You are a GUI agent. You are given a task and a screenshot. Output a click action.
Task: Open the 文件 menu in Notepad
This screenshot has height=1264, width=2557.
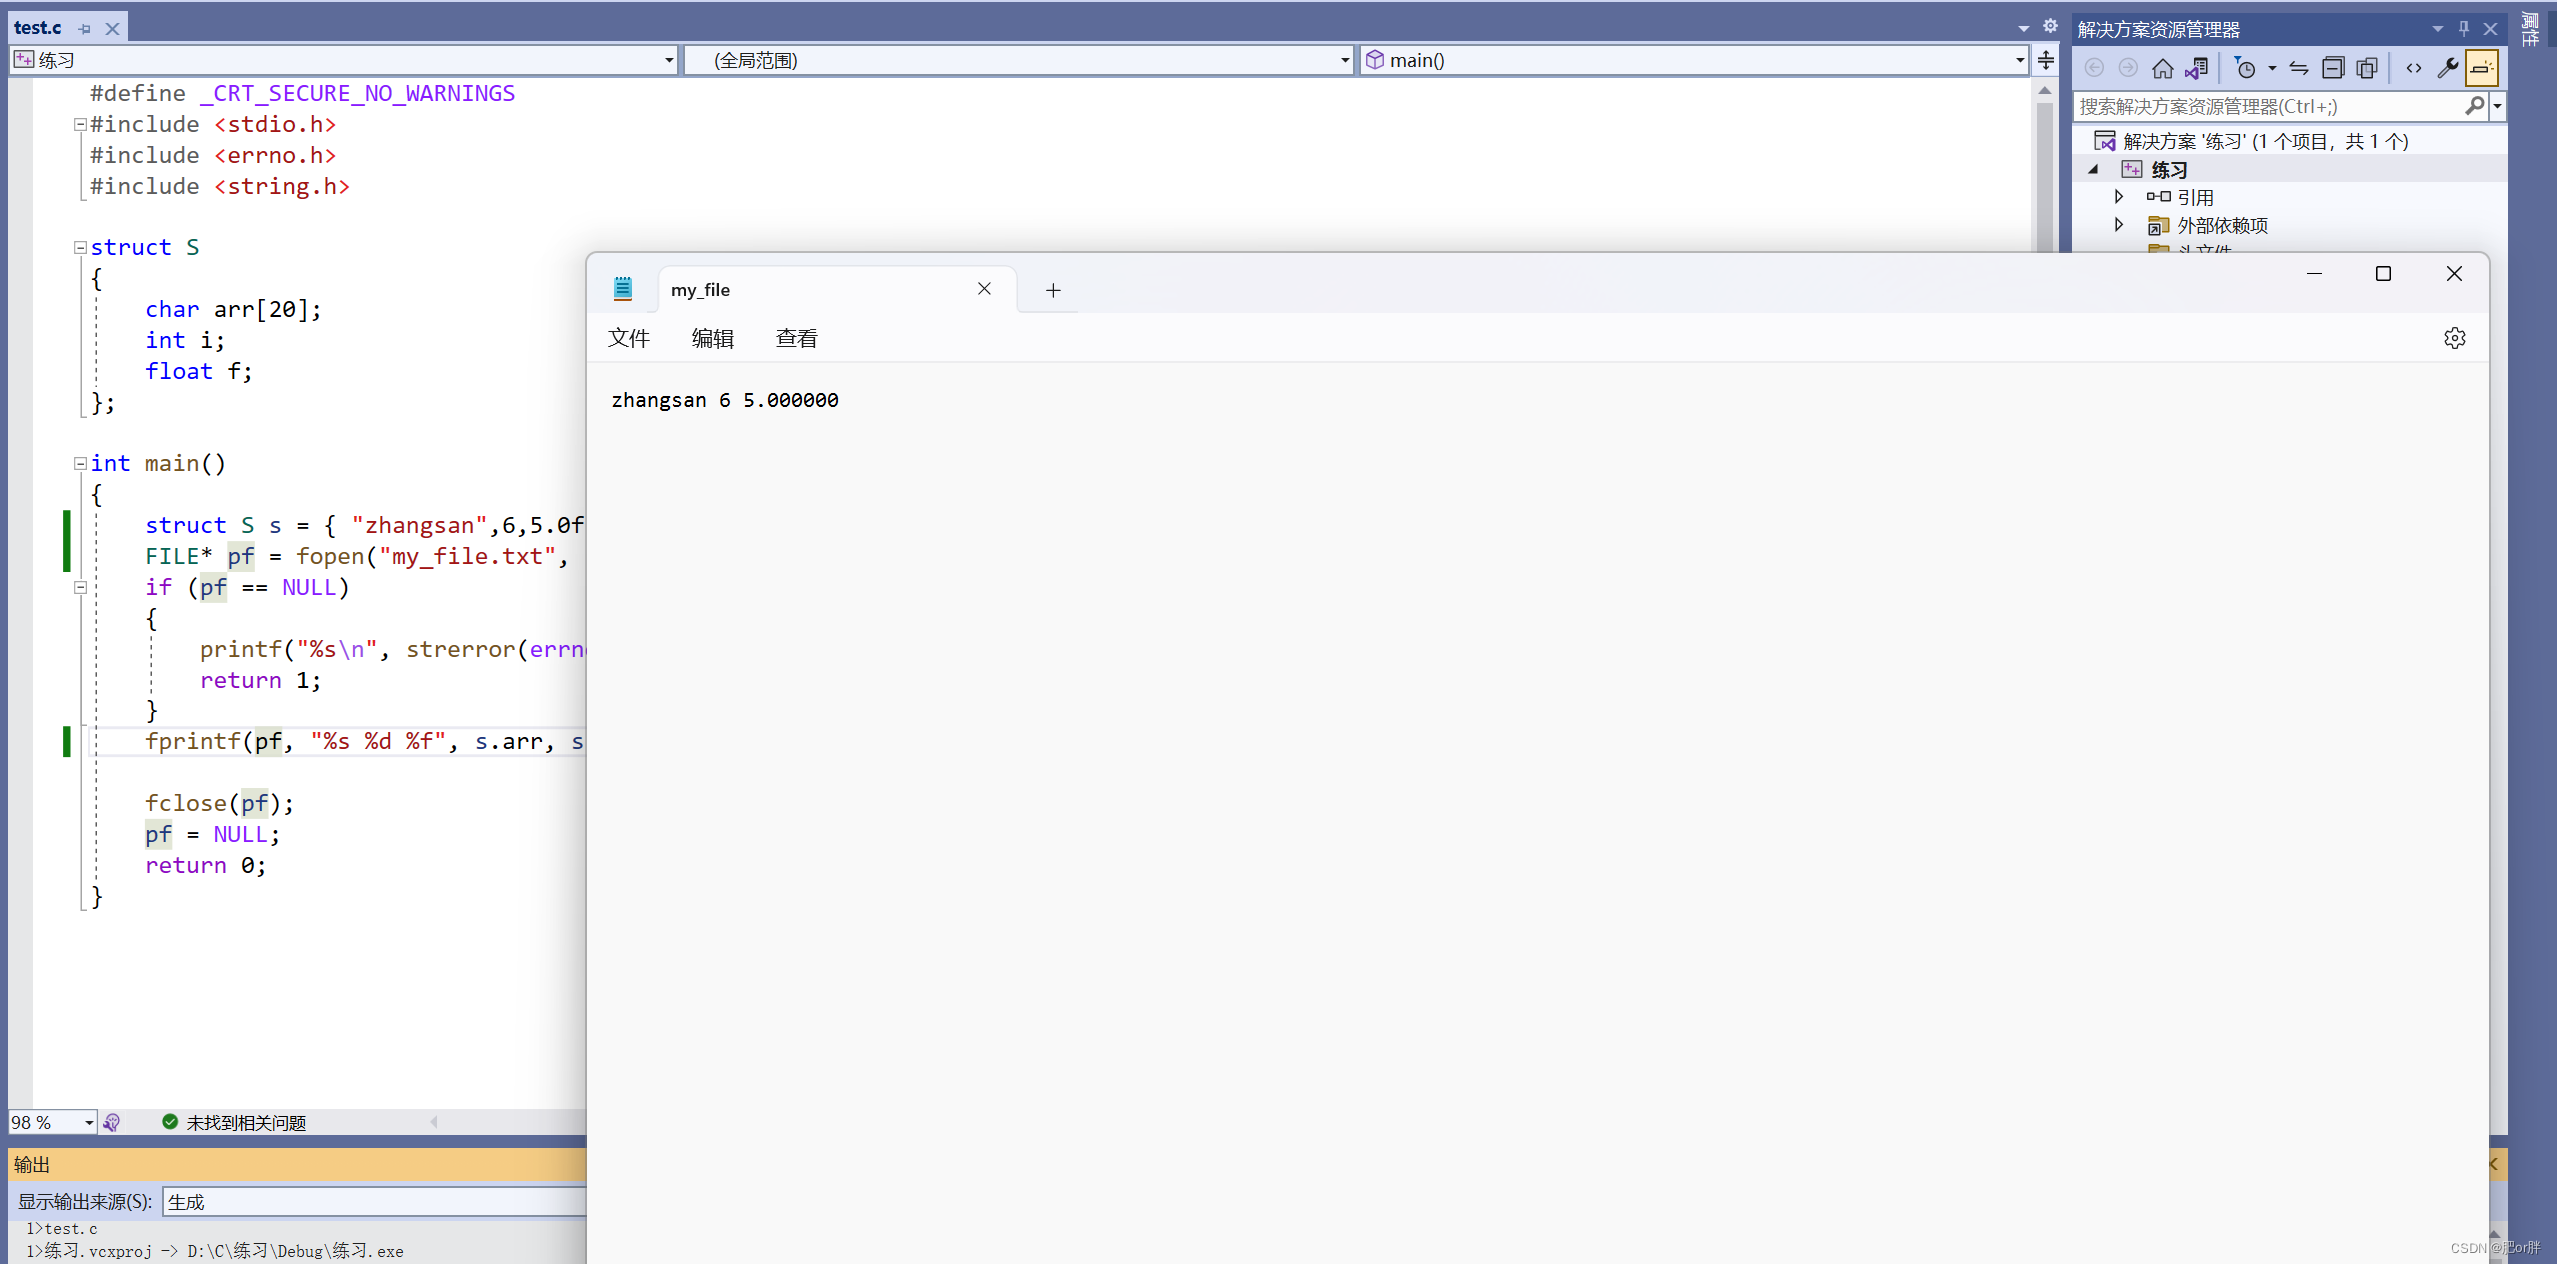pyautogui.click(x=628, y=338)
